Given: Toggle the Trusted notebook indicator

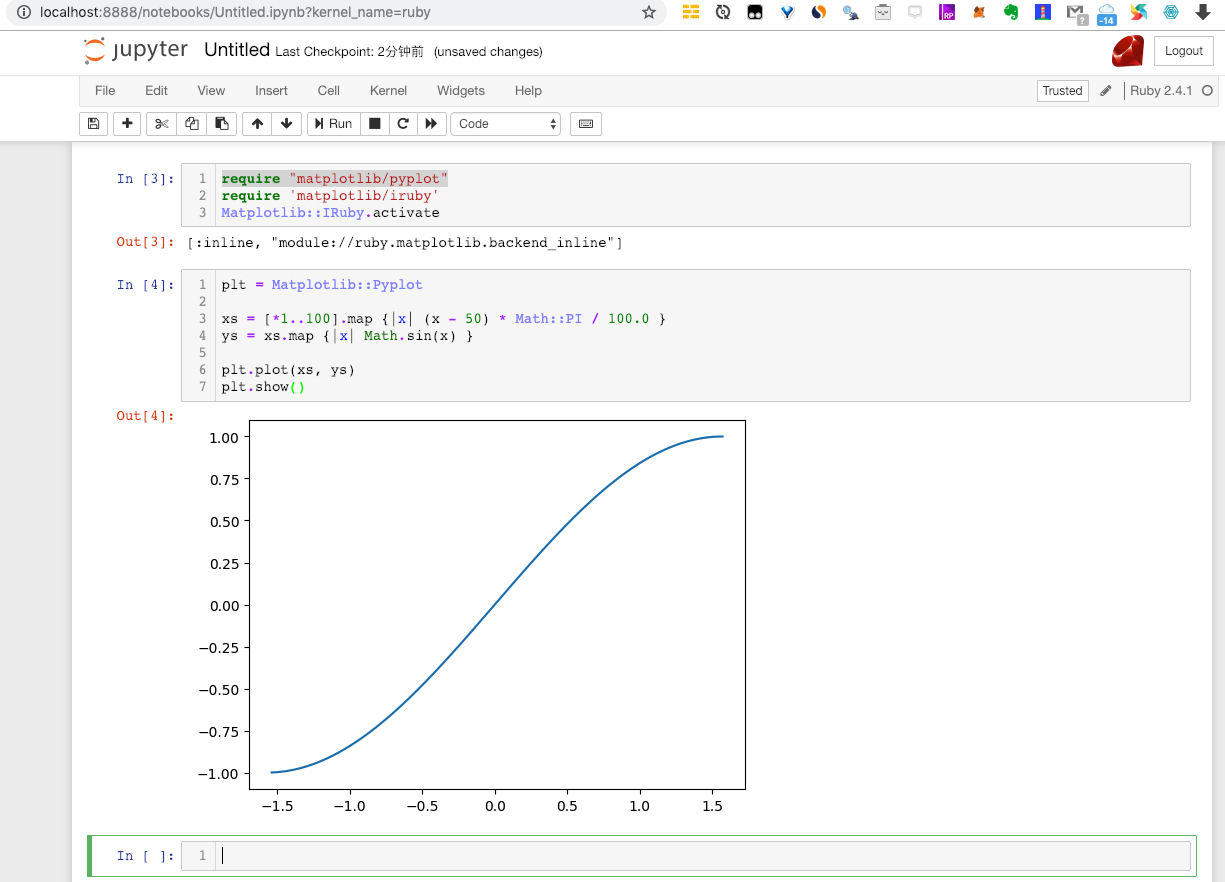Looking at the screenshot, I should (1062, 91).
